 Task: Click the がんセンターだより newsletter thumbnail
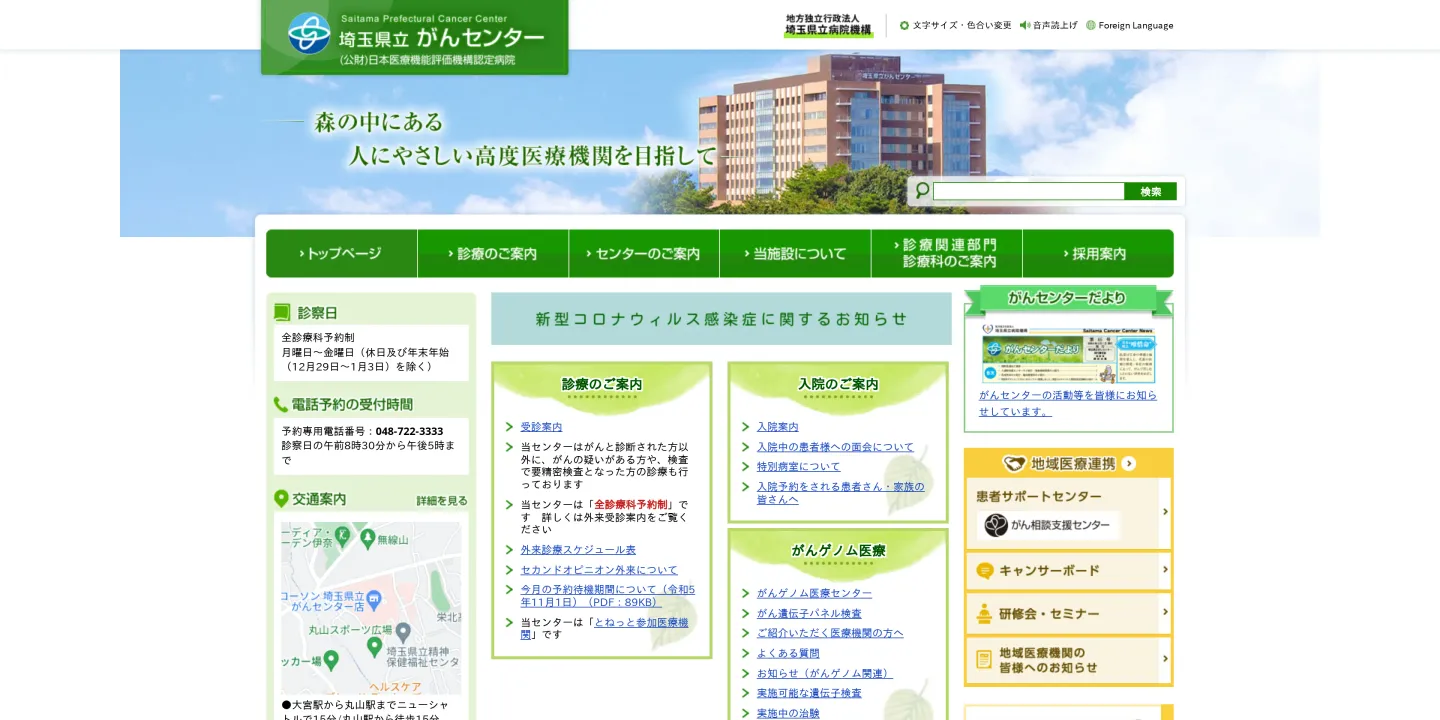pyautogui.click(x=1068, y=354)
